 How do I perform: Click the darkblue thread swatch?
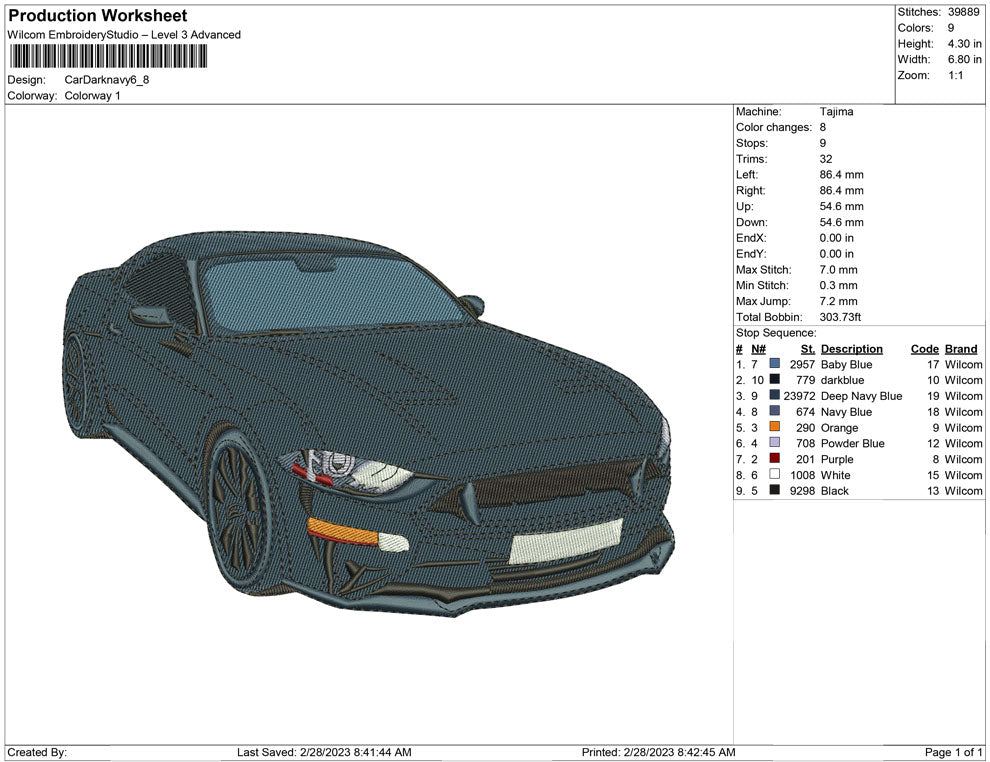click(774, 380)
